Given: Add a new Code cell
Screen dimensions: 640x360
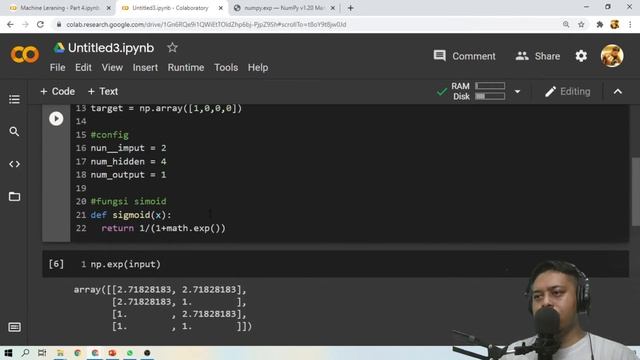Looking at the screenshot, I should [58, 91].
